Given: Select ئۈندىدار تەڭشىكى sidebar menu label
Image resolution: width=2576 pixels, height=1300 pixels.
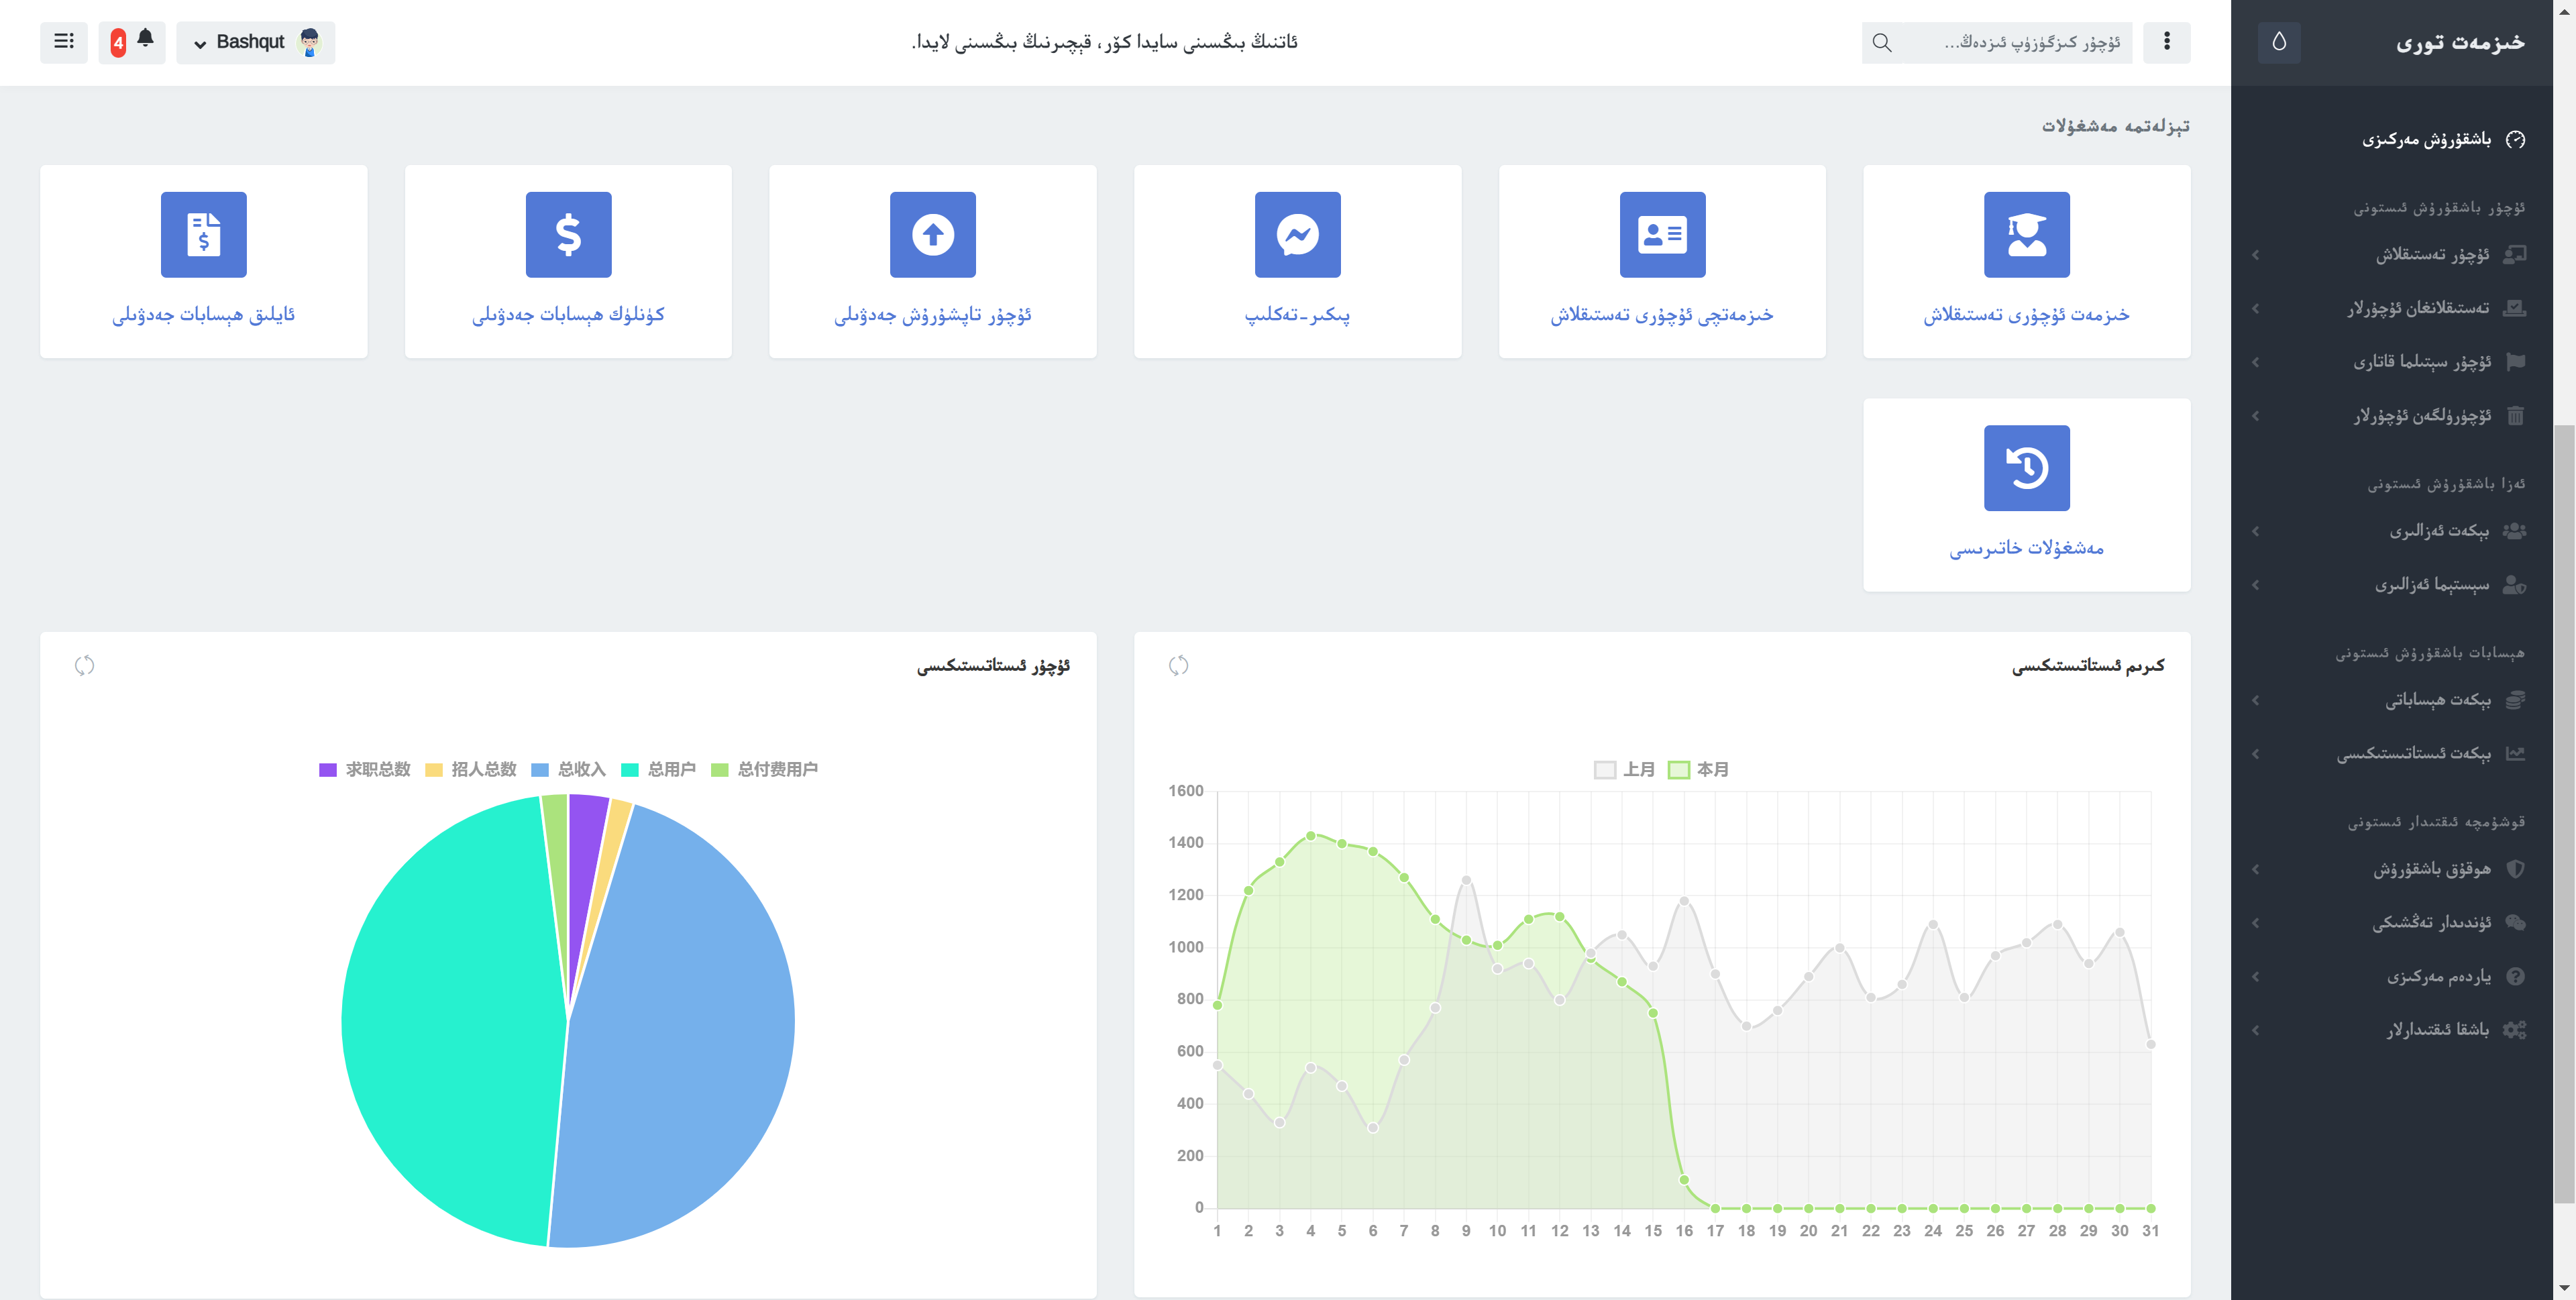Looking at the screenshot, I should point(2432,922).
